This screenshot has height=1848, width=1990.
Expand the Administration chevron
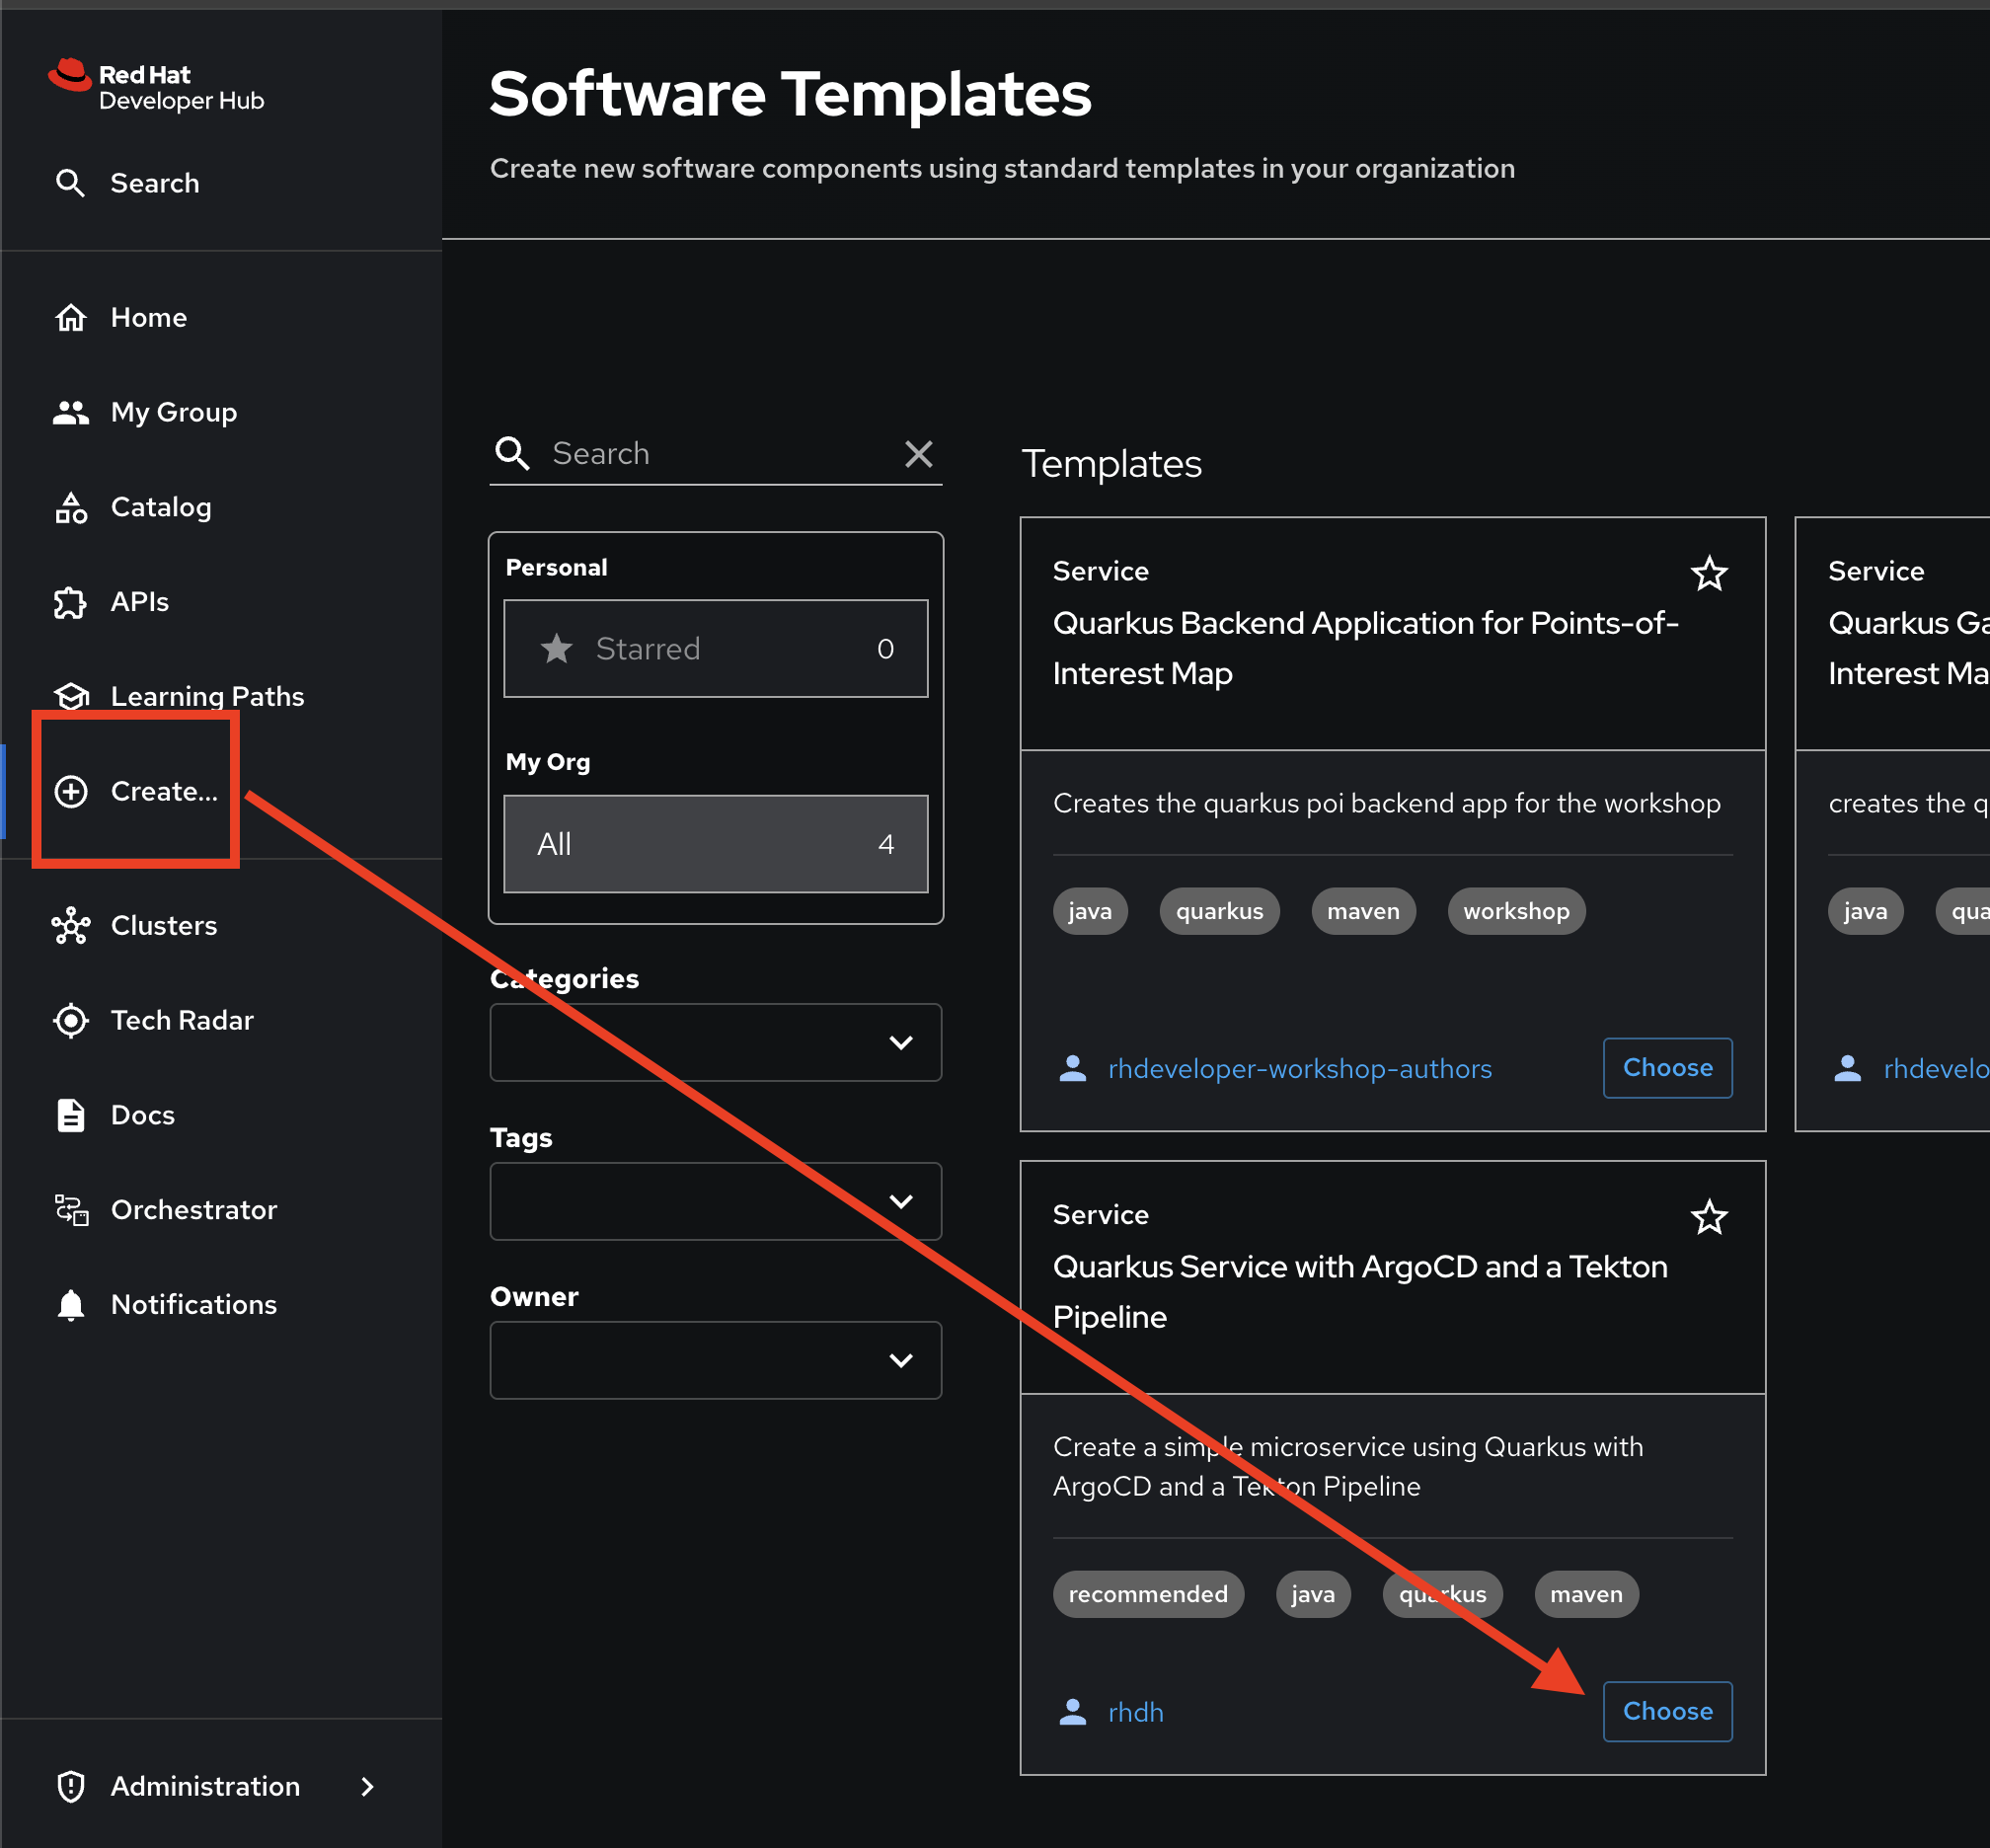click(367, 1786)
